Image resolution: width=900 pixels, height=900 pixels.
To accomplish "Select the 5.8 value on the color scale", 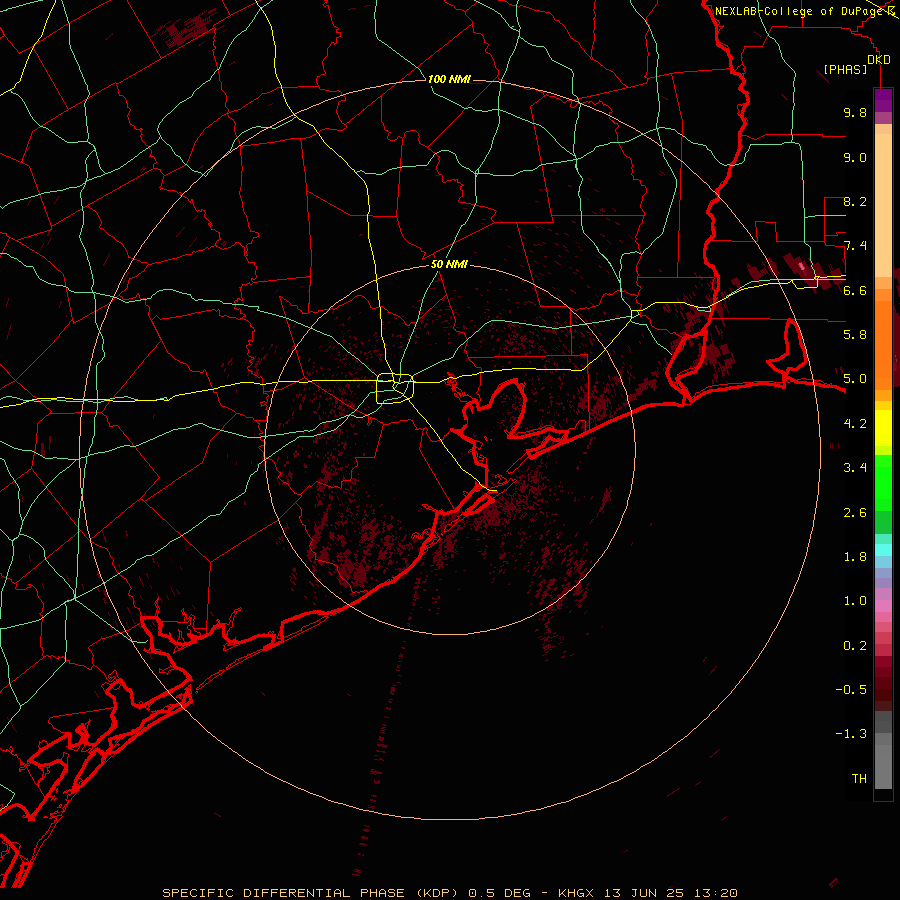I will click(x=855, y=335).
